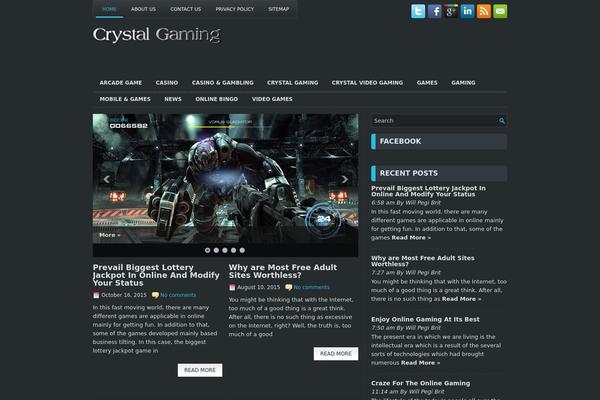Click Read More in sidebar Adult Sites excerpt
This screenshot has height=400, width=600.
click(461, 299)
